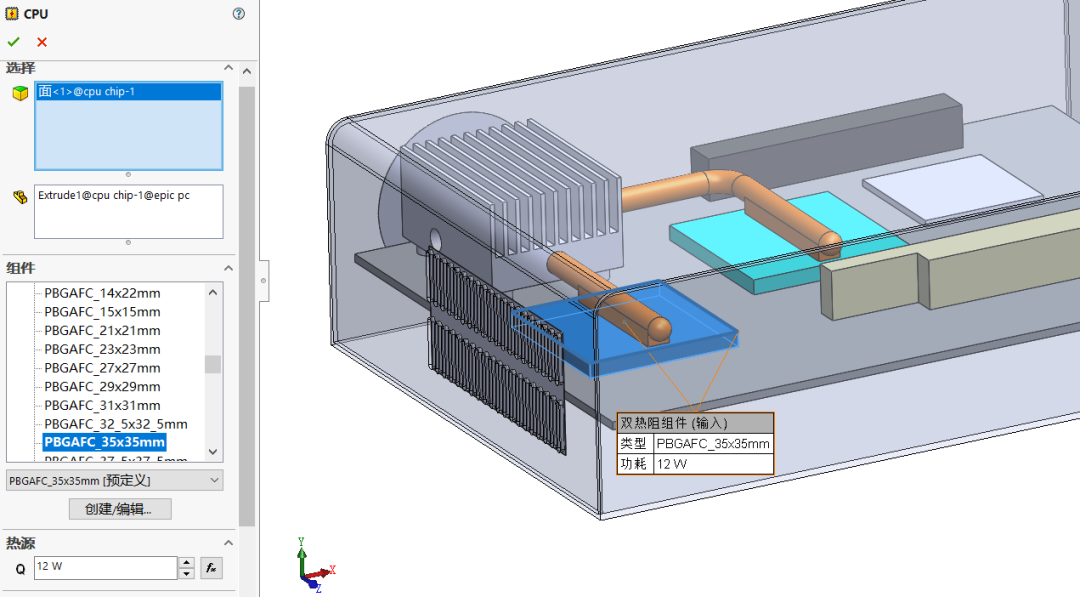Viewport: 1080px width, 597px height.
Task: Select PBGAFC_15x15mm in the component list
Action: (100, 311)
